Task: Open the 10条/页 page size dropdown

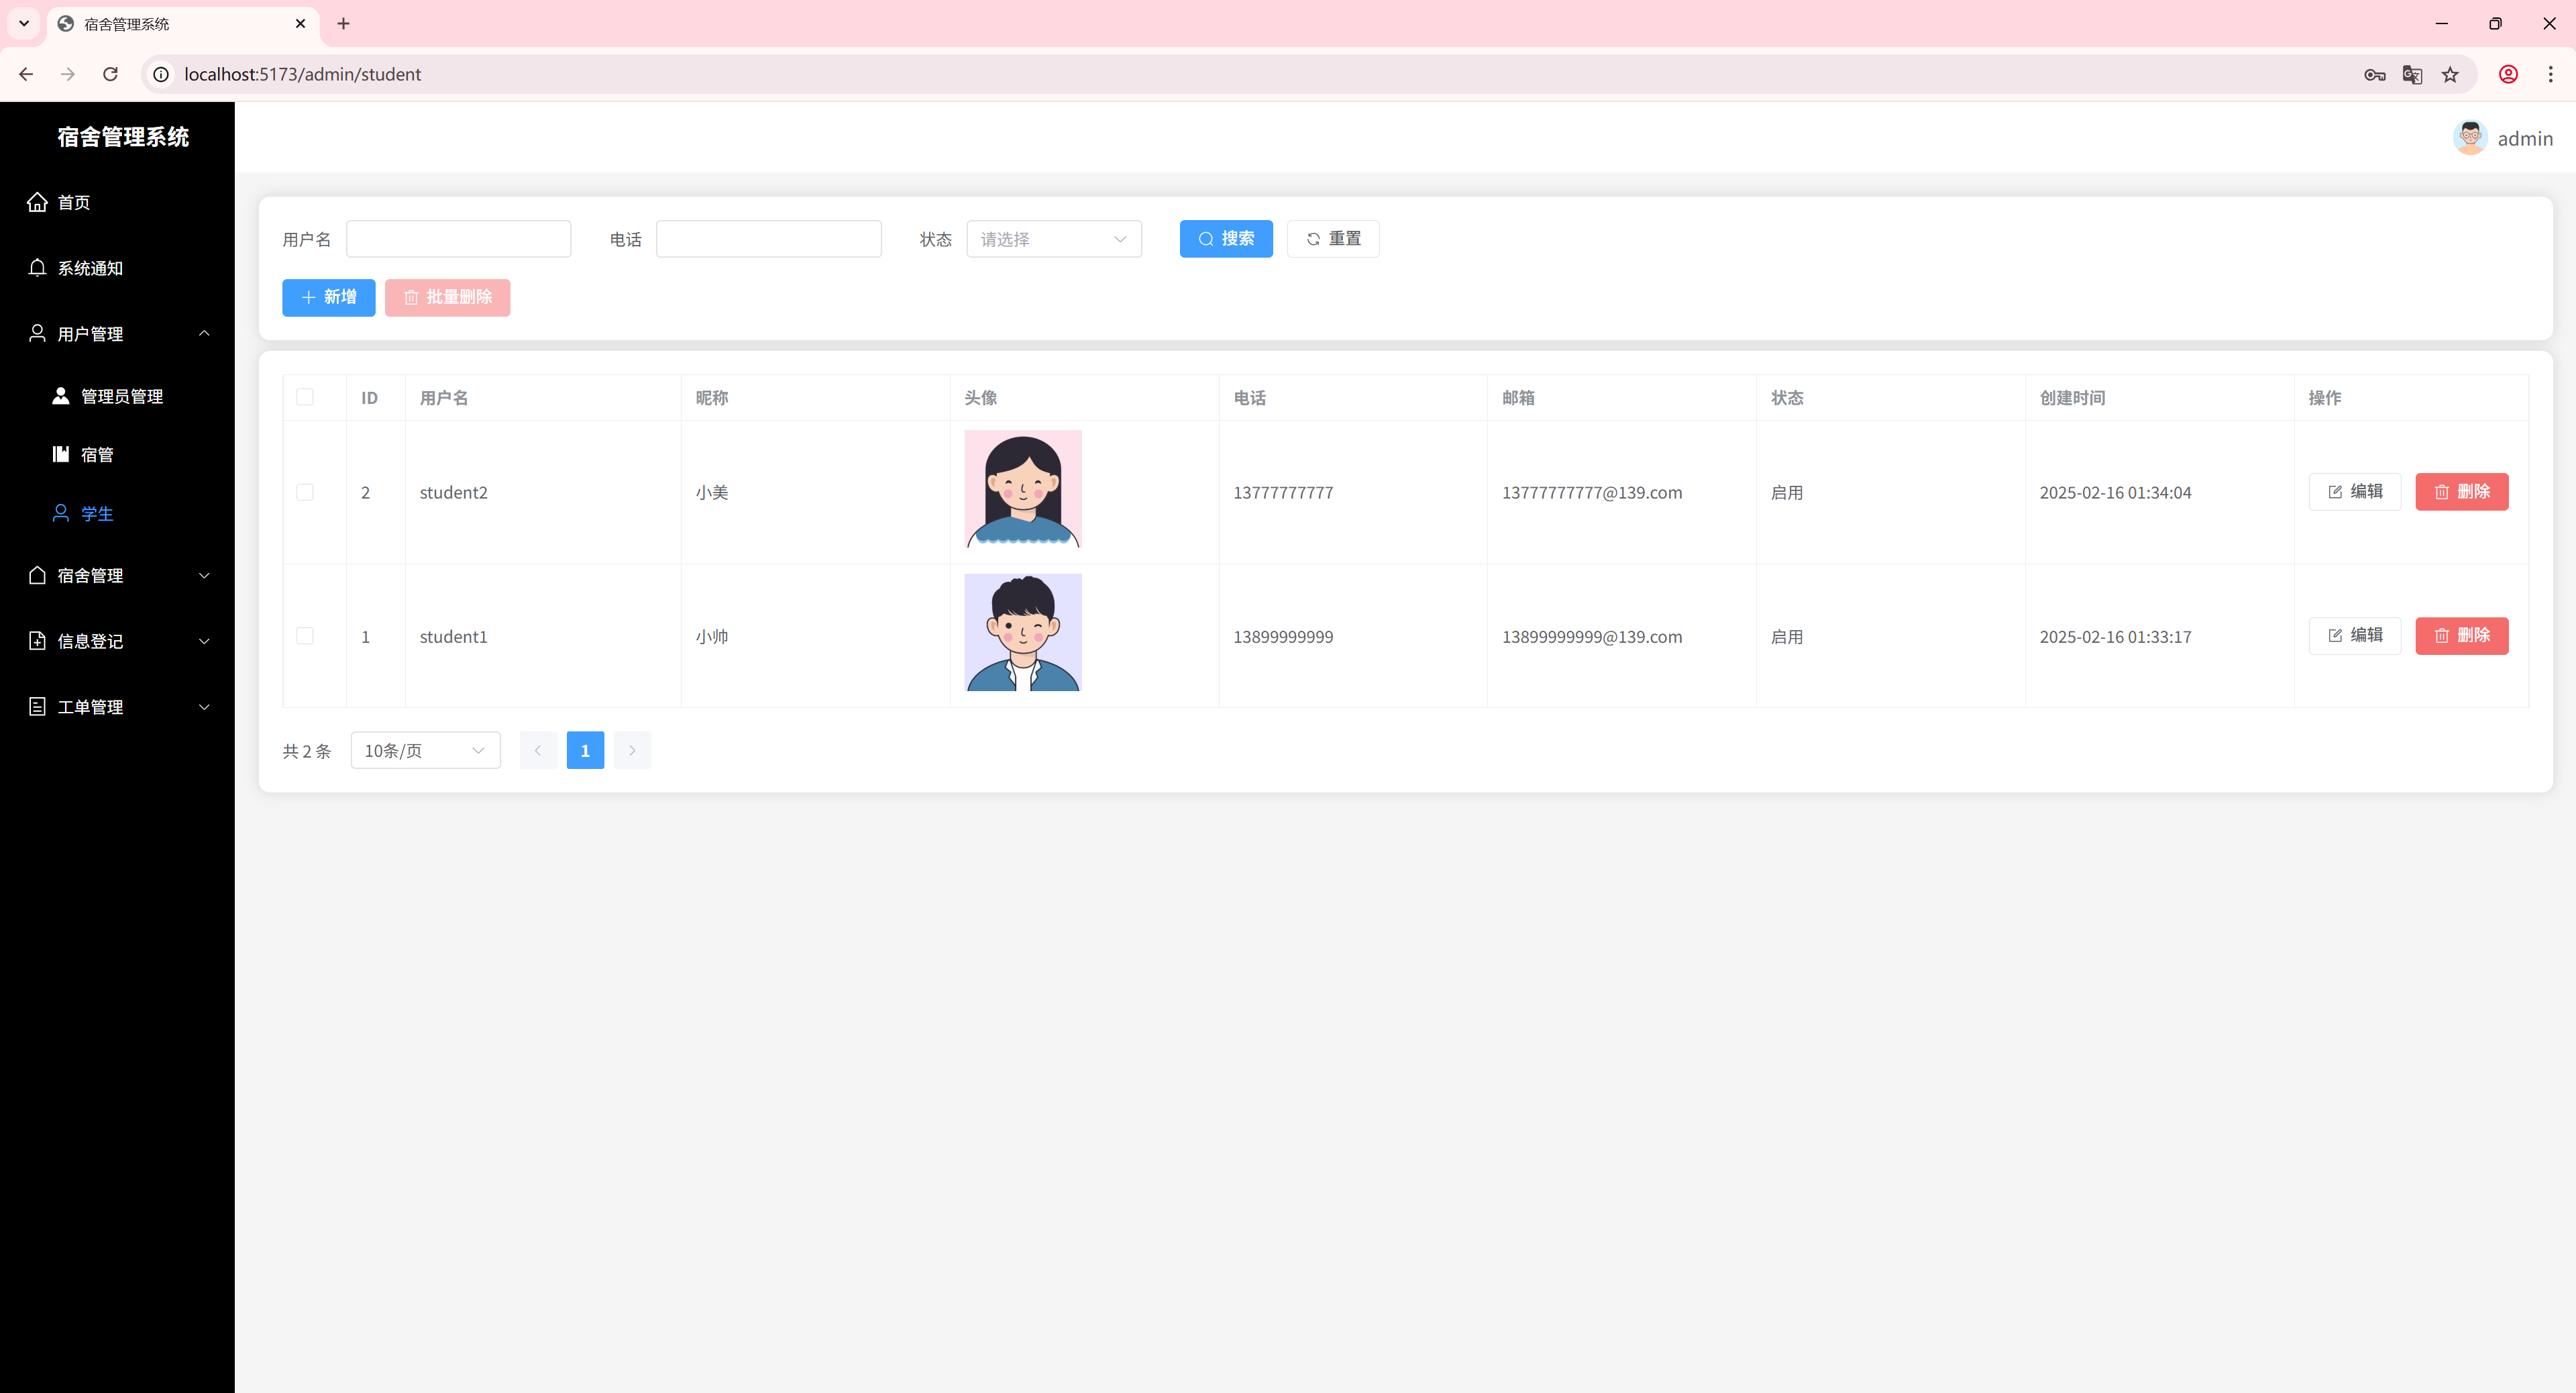Action: click(x=425, y=750)
